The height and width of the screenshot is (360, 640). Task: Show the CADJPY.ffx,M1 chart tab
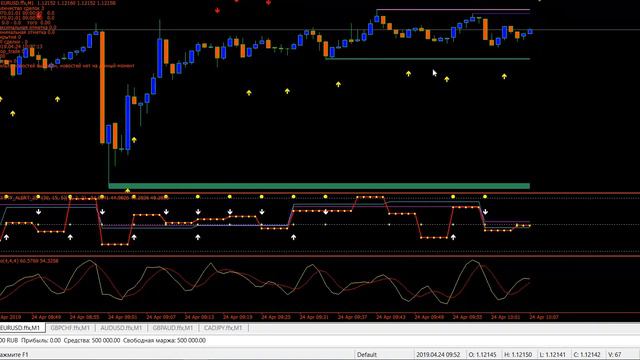(223, 328)
